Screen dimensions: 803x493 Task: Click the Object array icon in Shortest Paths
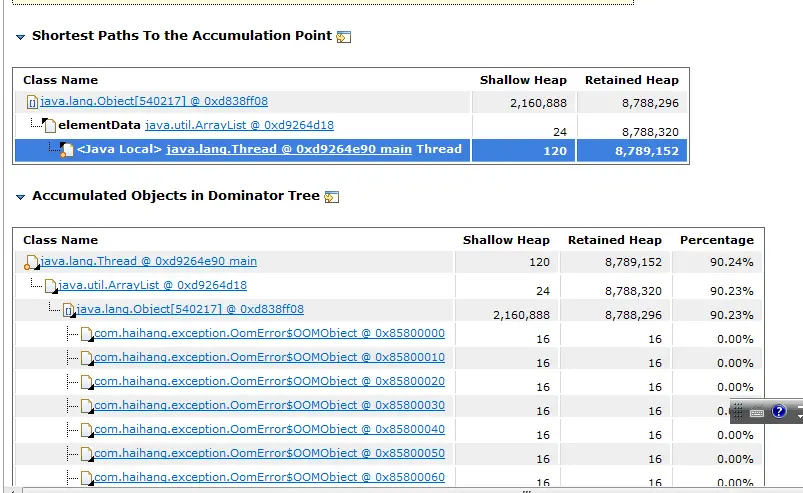pos(32,102)
